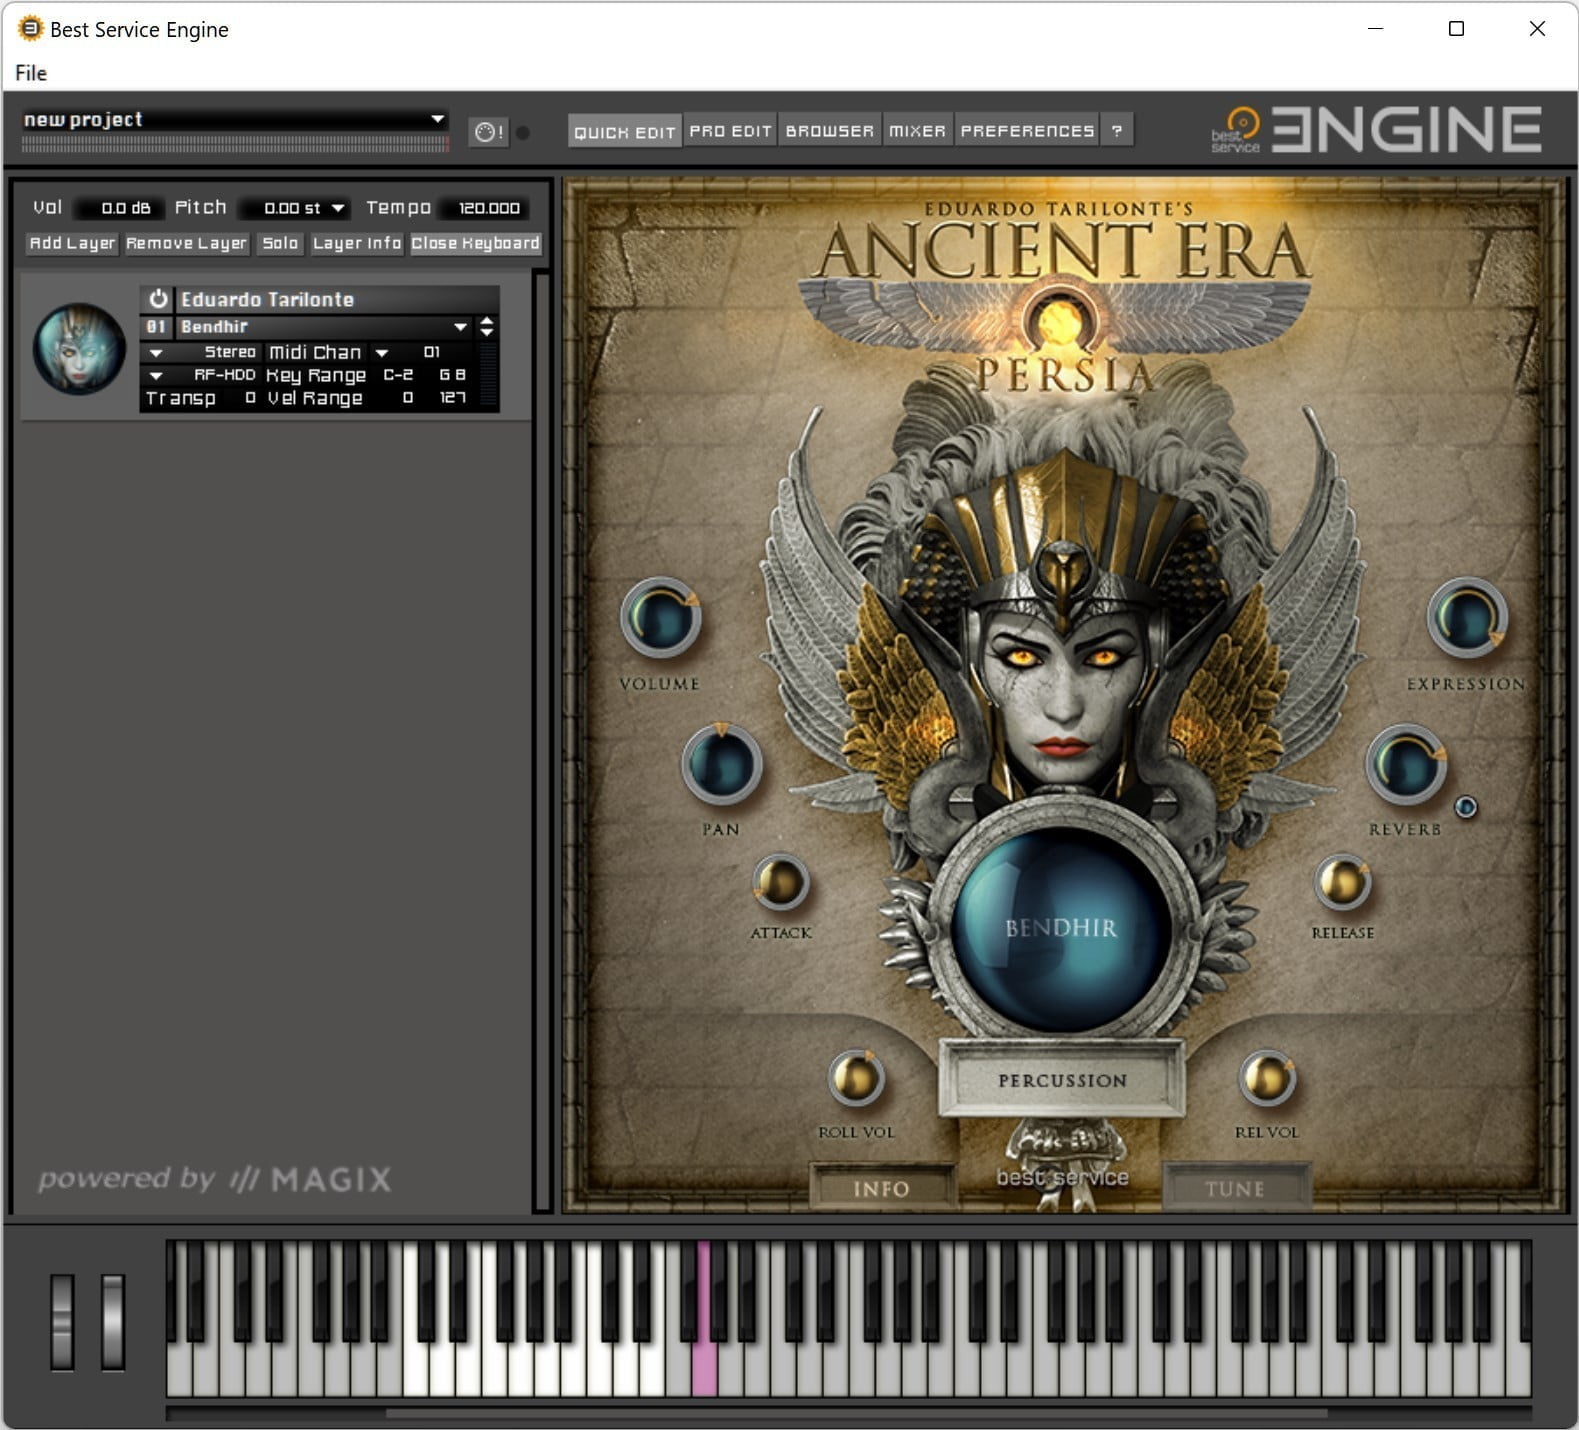
Task: Click the Key Range low value C-2
Action: (x=398, y=375)
